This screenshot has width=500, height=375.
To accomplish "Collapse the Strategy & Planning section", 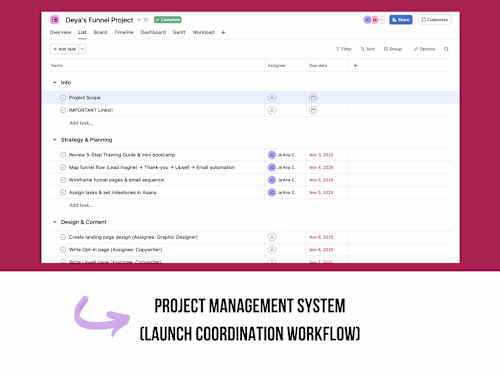I will (55, 140).
